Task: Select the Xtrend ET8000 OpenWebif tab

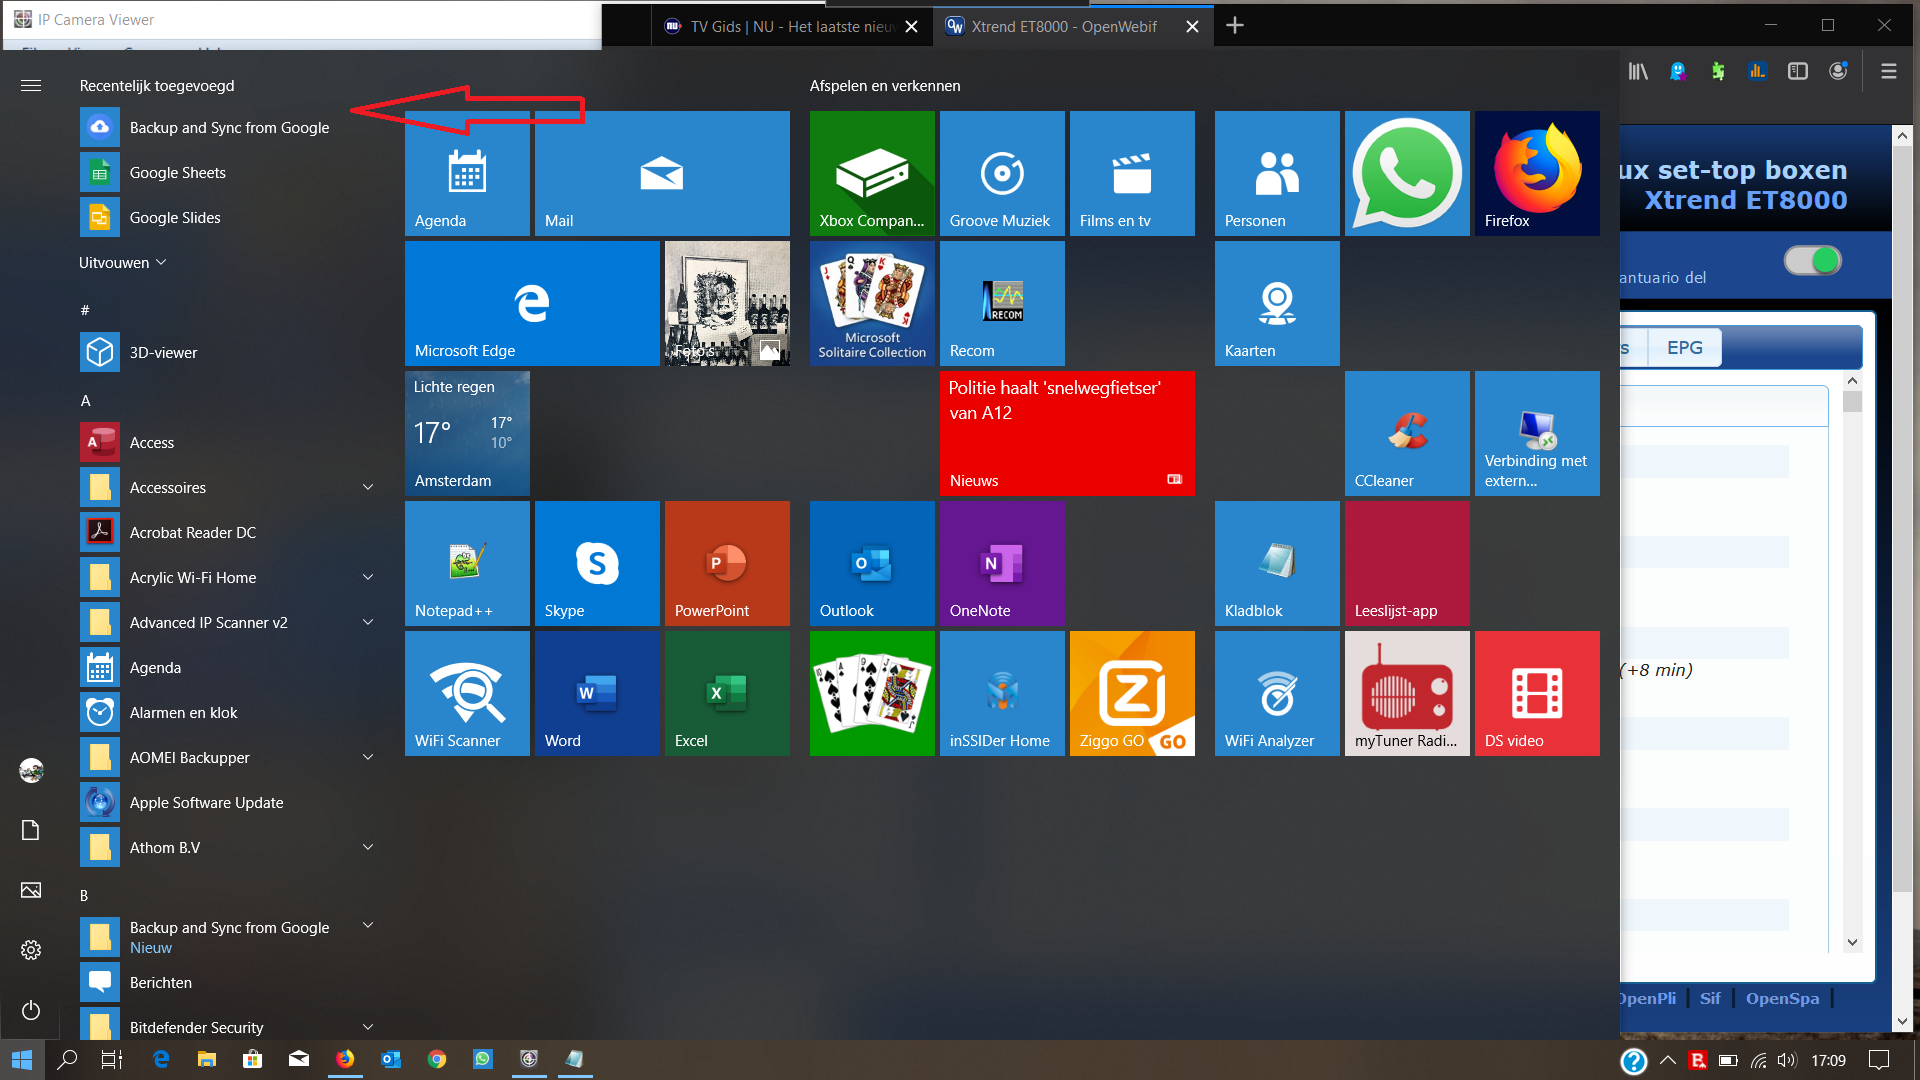Action: (1073, 26)
